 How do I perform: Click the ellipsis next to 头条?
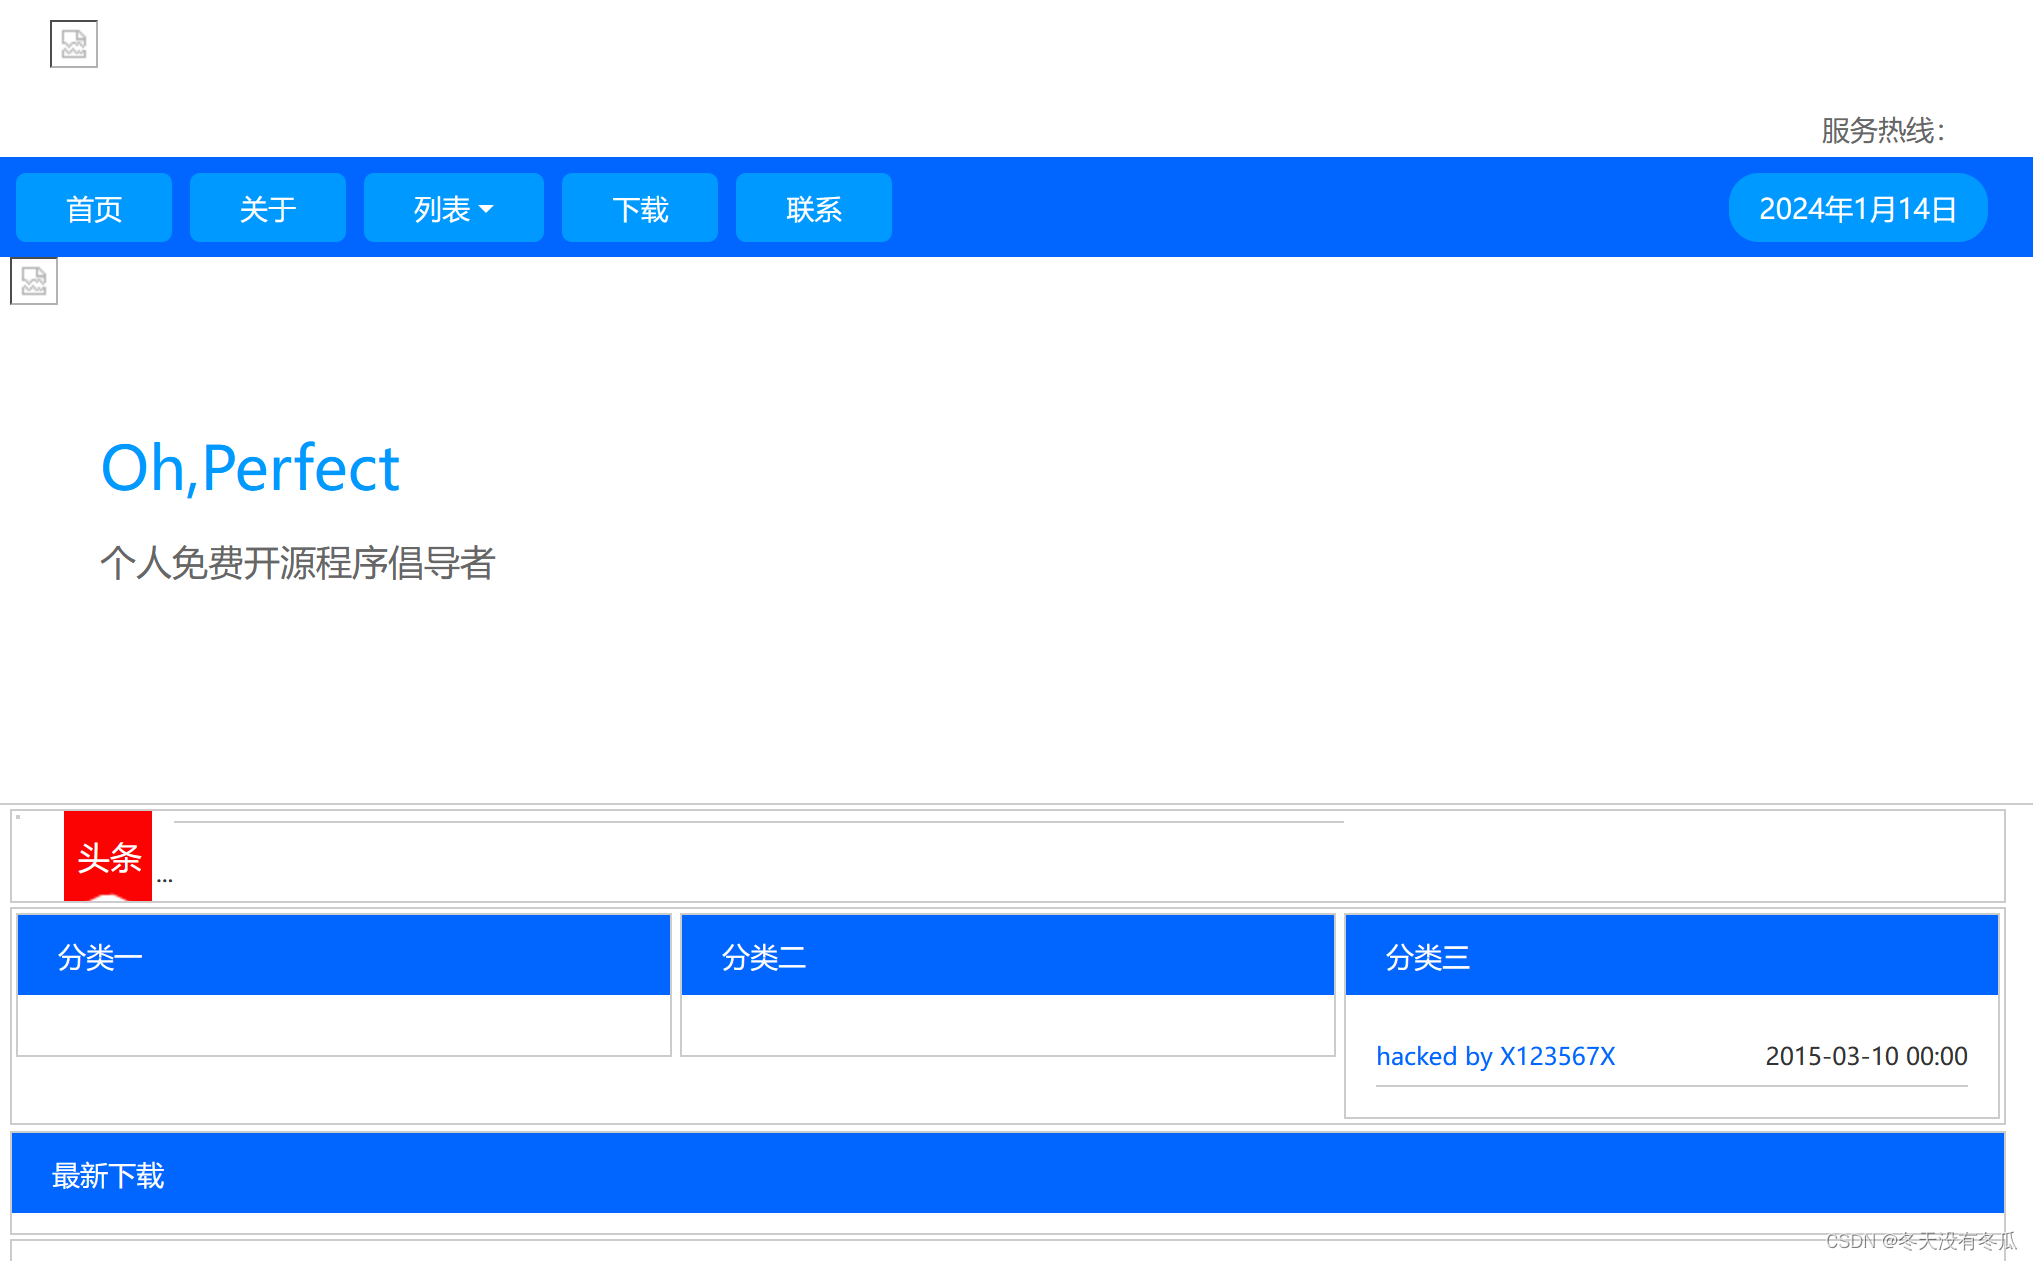[165, 879]
